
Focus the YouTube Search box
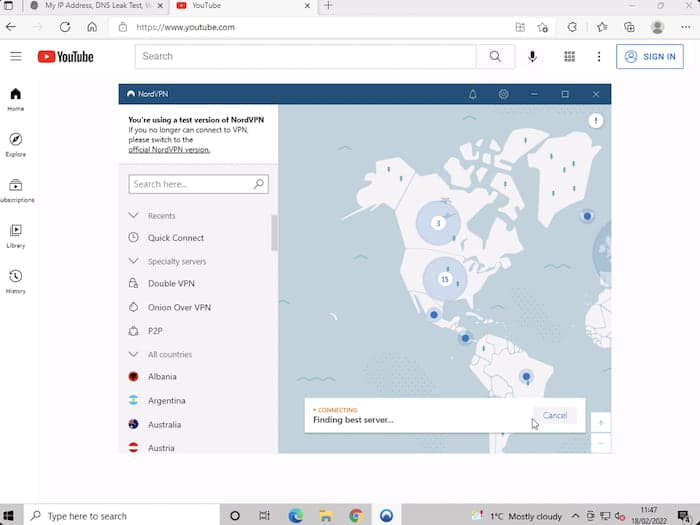[x=305, y=56]
